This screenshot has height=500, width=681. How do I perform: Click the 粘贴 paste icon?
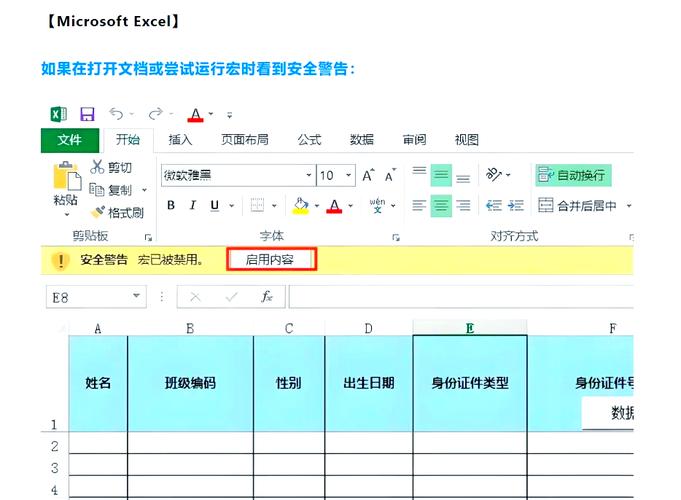click(66, 176)
